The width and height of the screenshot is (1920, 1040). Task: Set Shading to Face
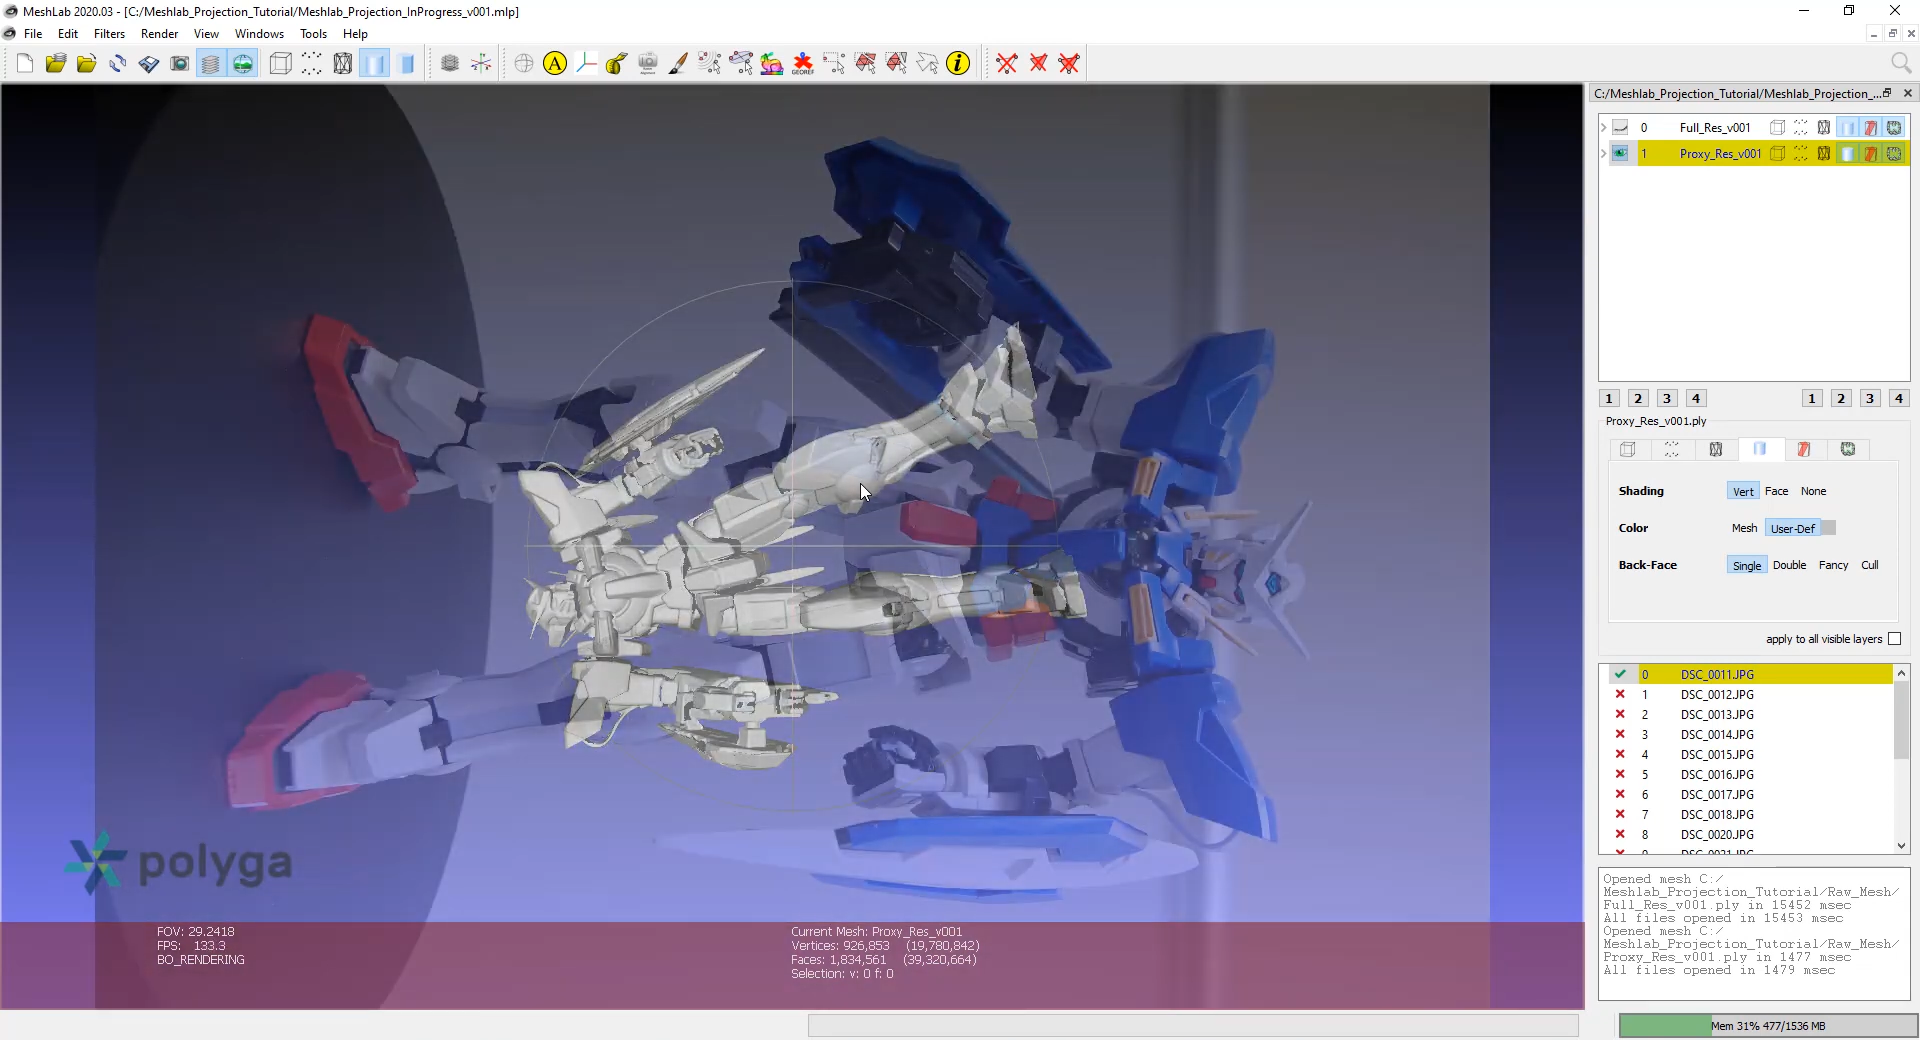point(1776,491)
